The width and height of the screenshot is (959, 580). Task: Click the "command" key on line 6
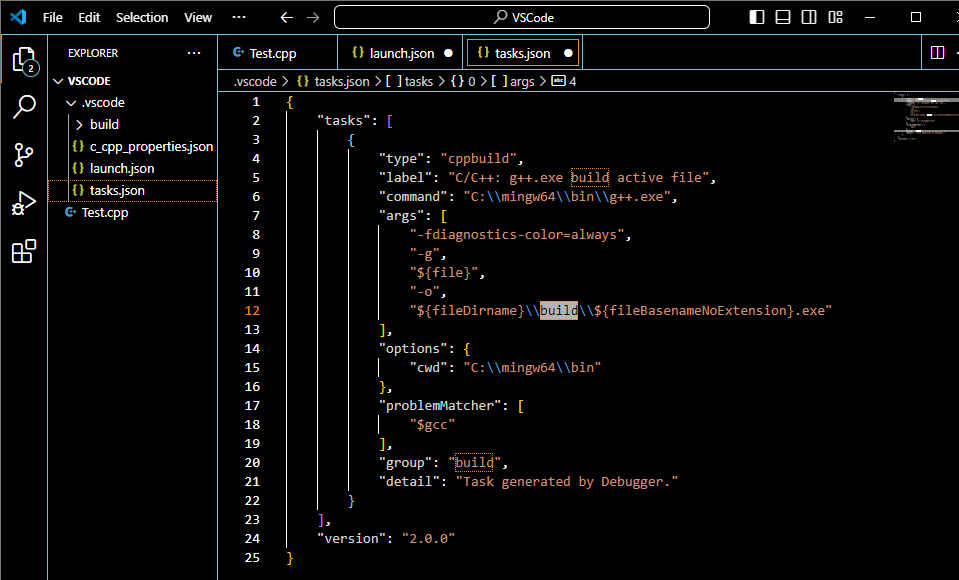click(x=413, y=196)
